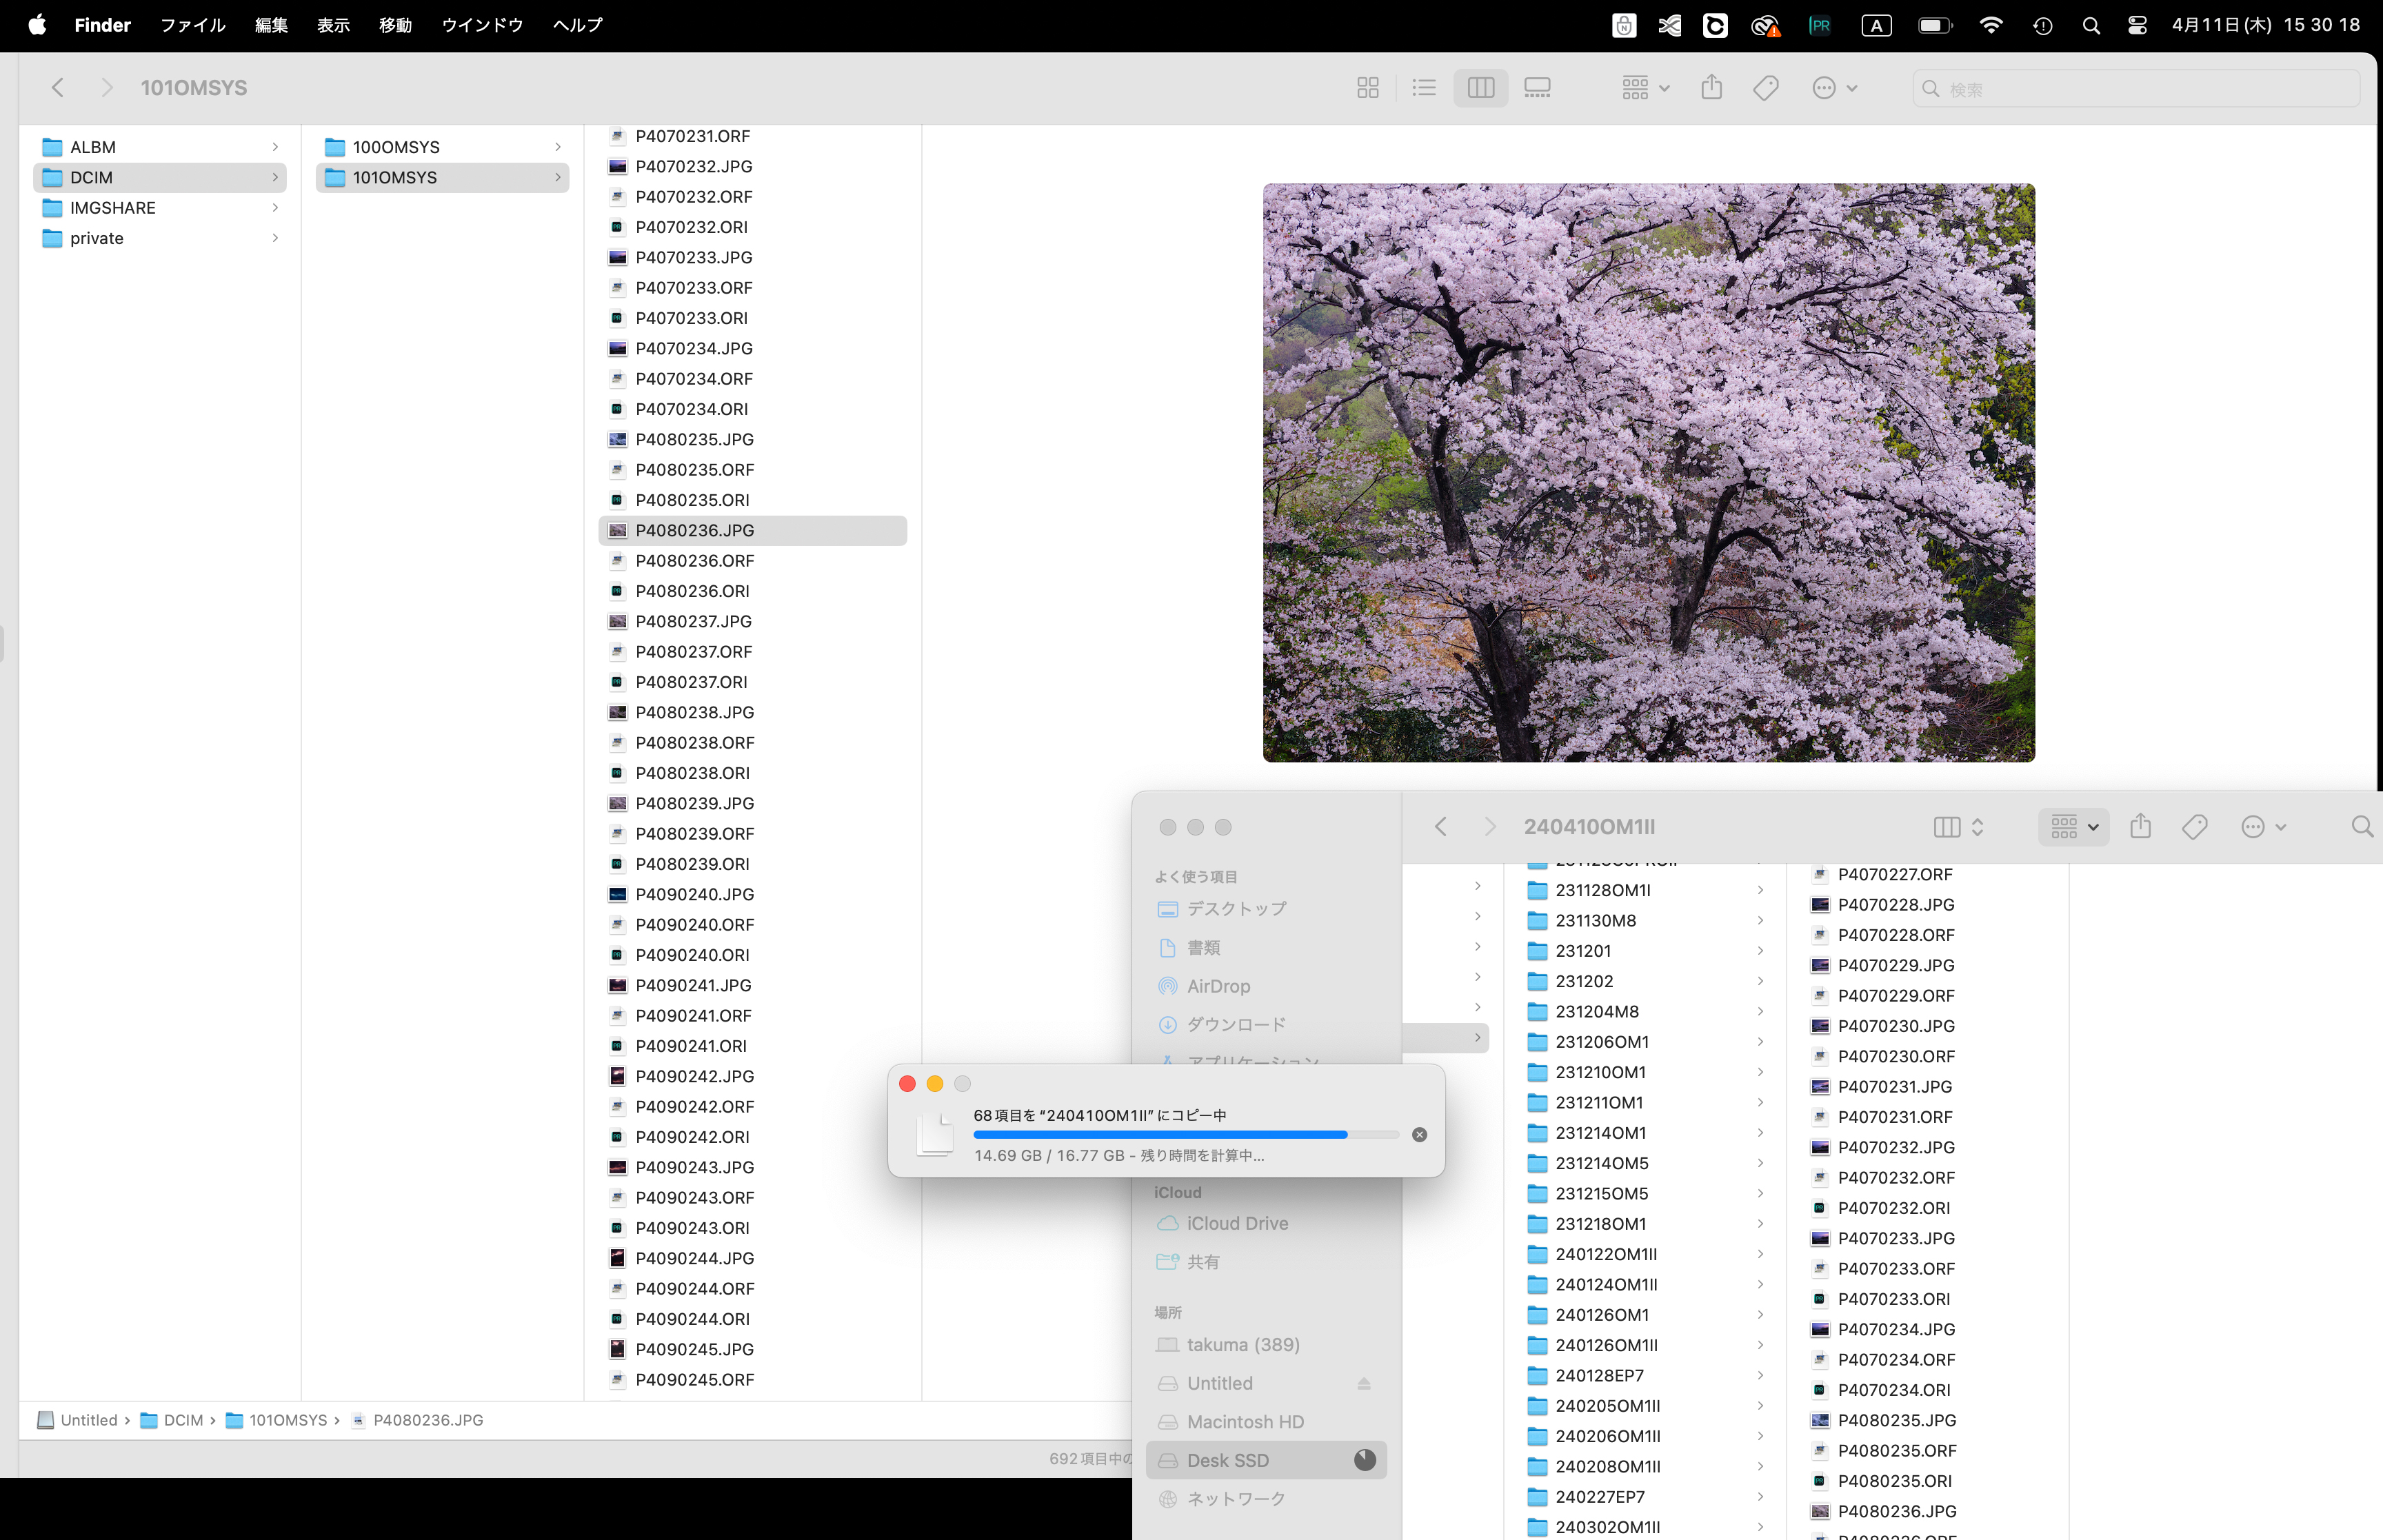The image size is (2383, 1540).
Task: Expand the 231202 folder chevron
Action: pyautogui.click(x=1760, y=981)
